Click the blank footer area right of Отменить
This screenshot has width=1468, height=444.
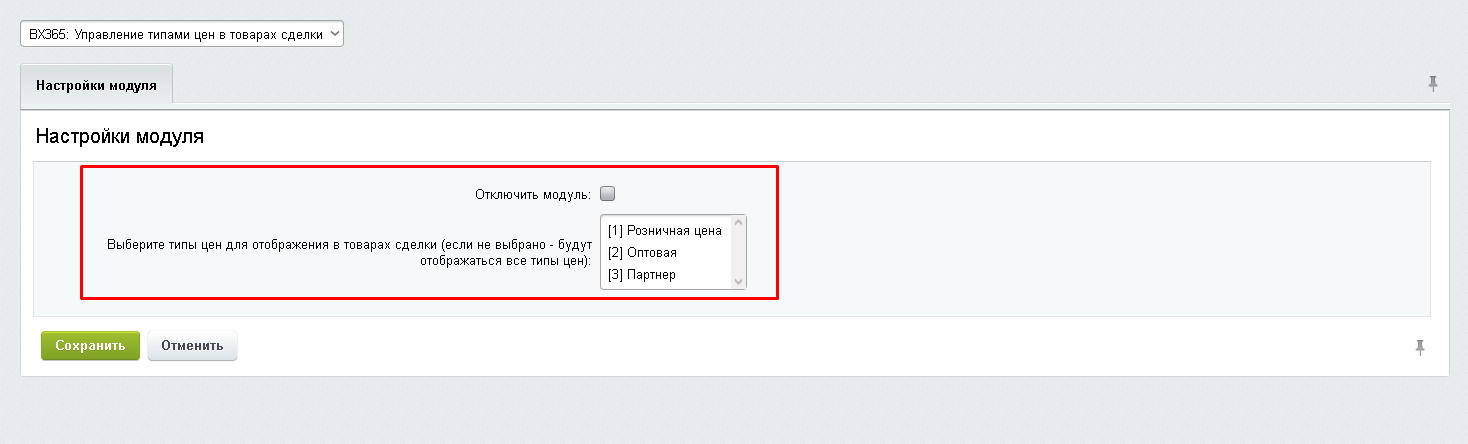click(800, 347)
